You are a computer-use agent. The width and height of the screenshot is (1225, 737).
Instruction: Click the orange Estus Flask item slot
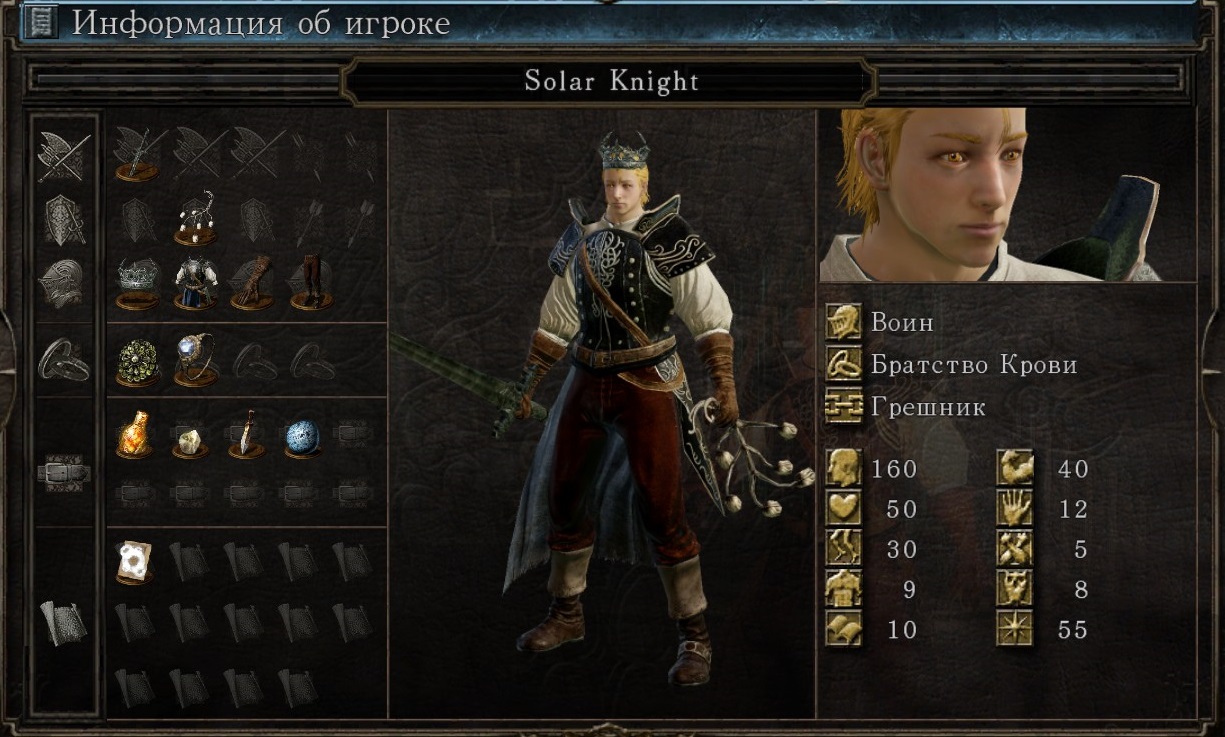tap(137, 434)
